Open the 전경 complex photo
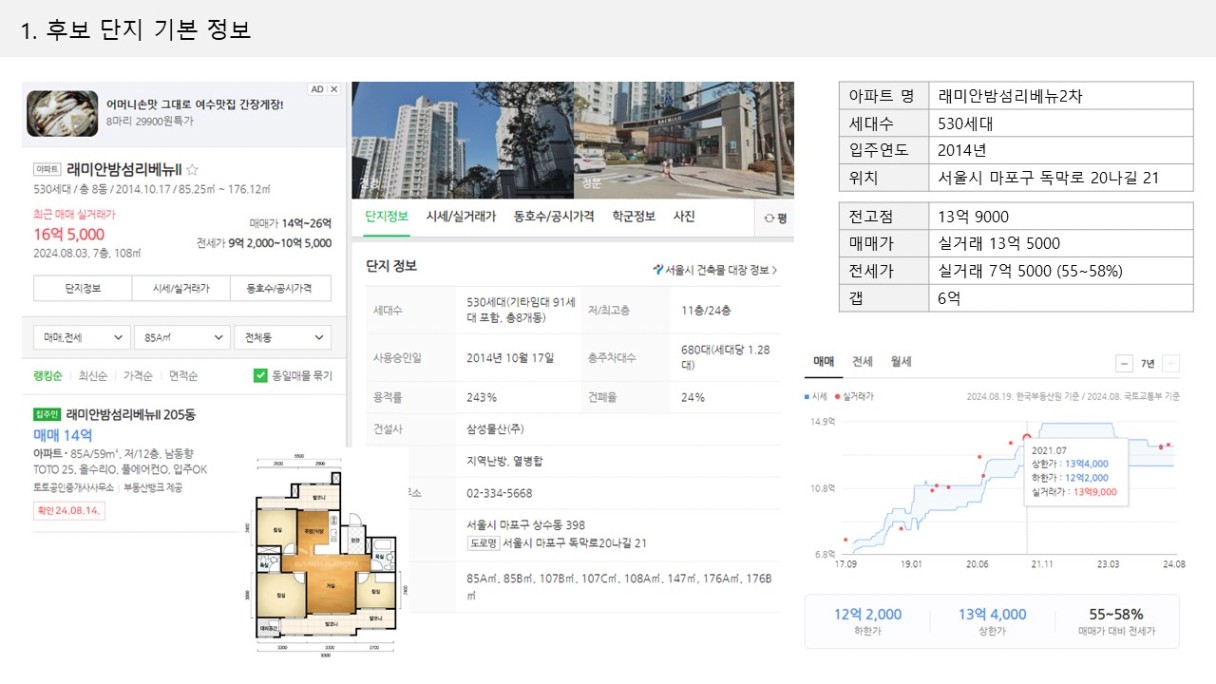Image resolution: width=1216 pixels, height=684 pixels. coord(462,140)
